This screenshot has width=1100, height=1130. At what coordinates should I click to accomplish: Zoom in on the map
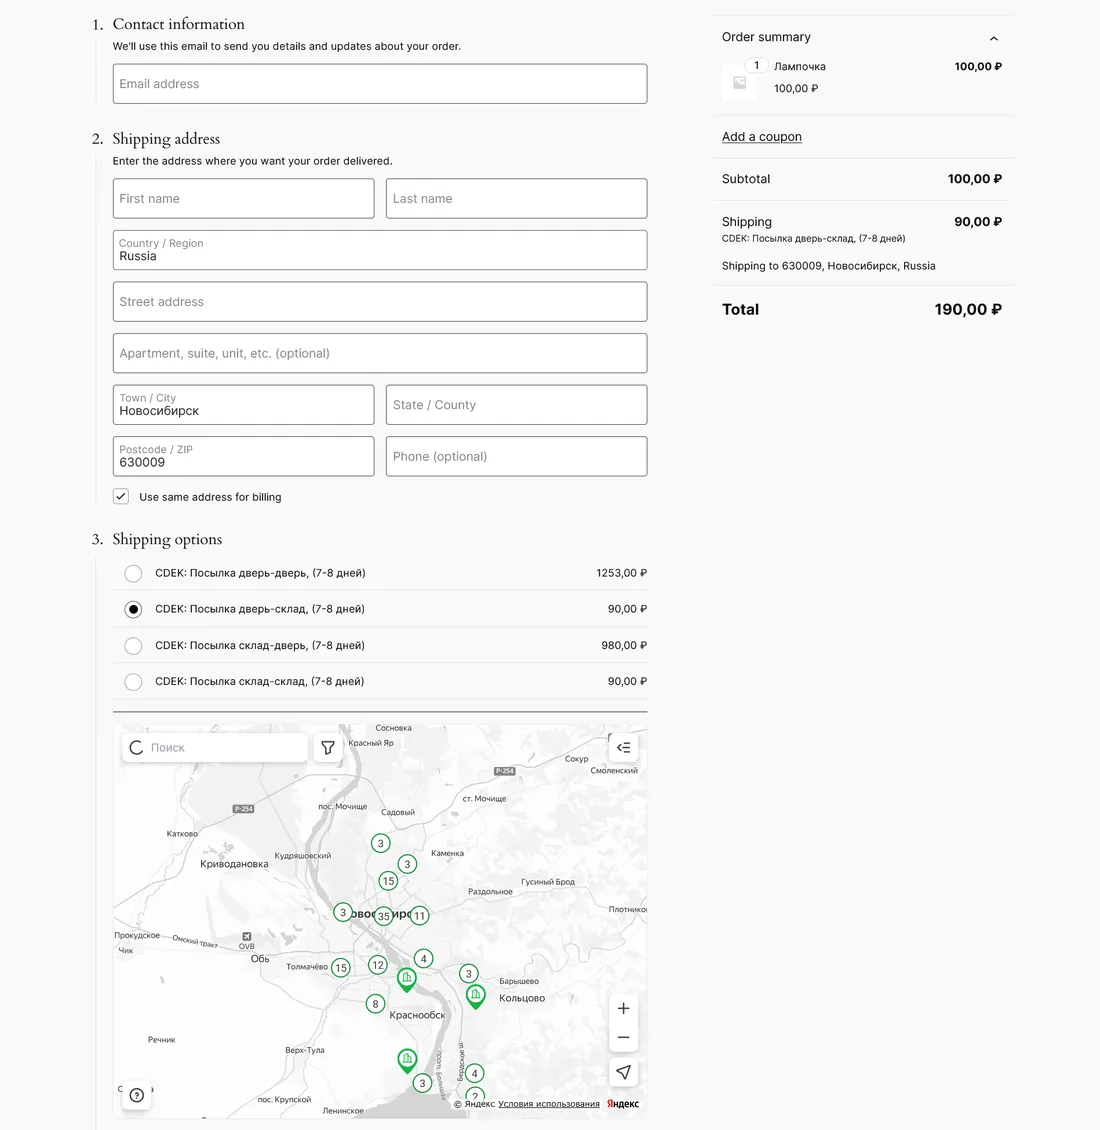click(x=624, y=1008)
